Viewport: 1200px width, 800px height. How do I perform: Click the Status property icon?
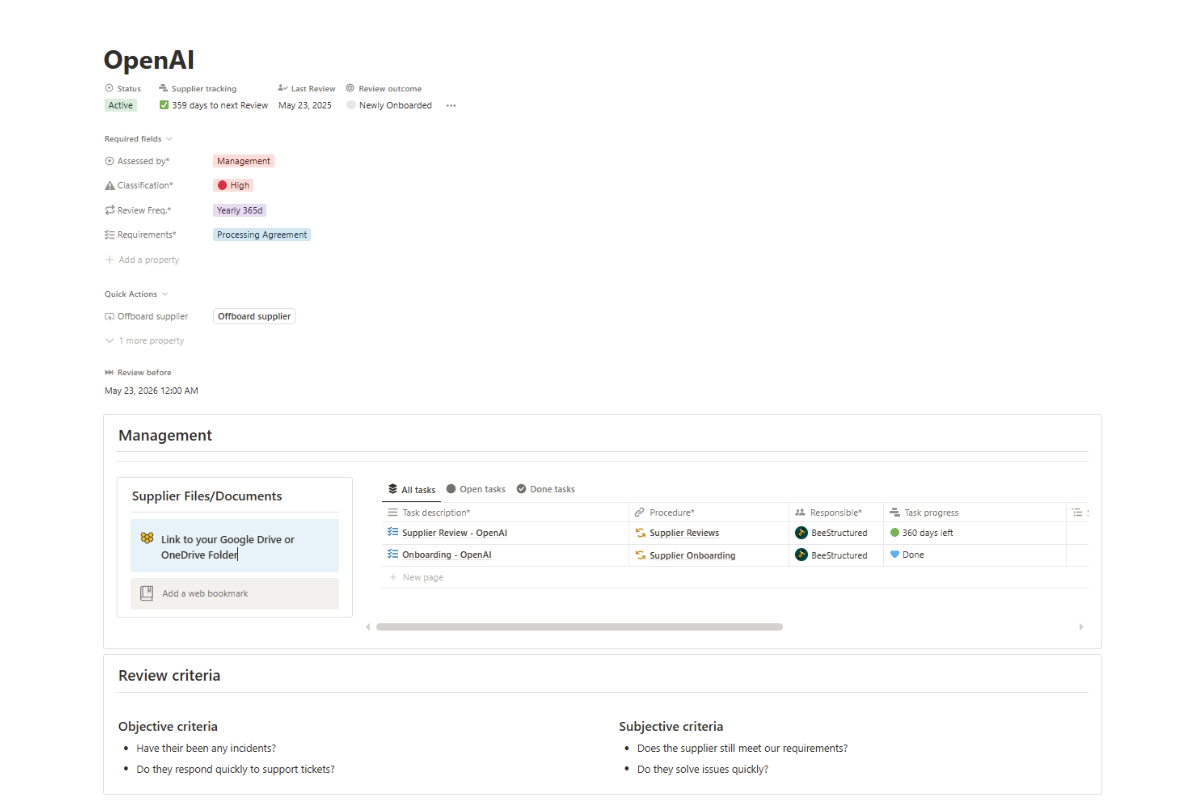[109, 89]
